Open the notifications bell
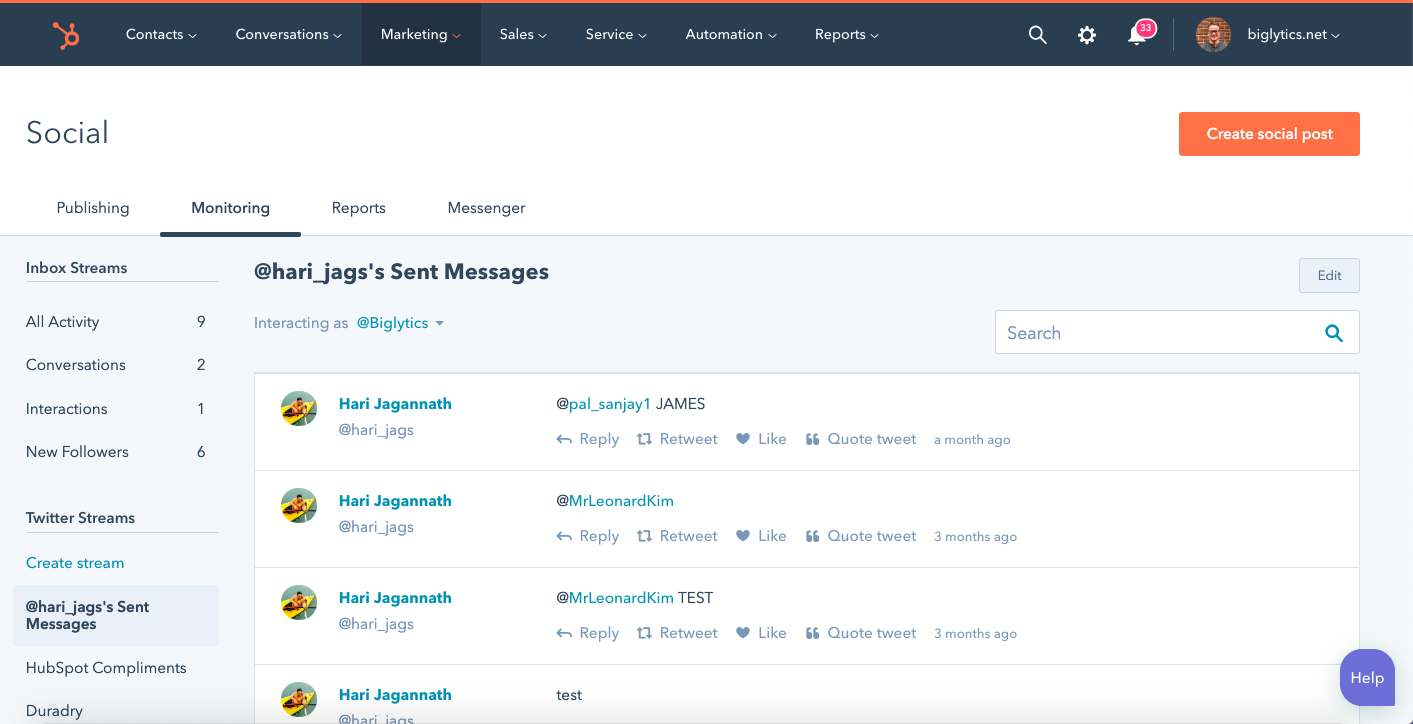Screen dimensions: 1413x724 1137,35
